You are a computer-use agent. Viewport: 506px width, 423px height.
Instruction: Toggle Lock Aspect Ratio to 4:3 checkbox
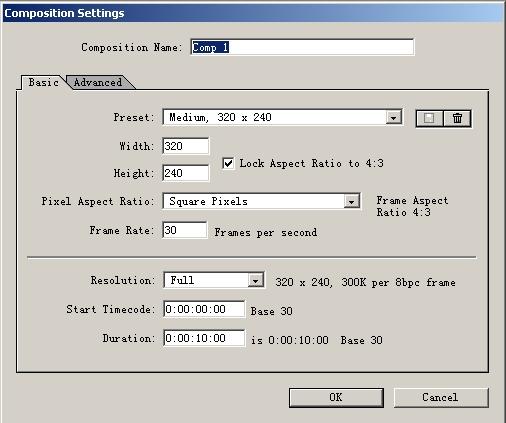tap(228, 163)
